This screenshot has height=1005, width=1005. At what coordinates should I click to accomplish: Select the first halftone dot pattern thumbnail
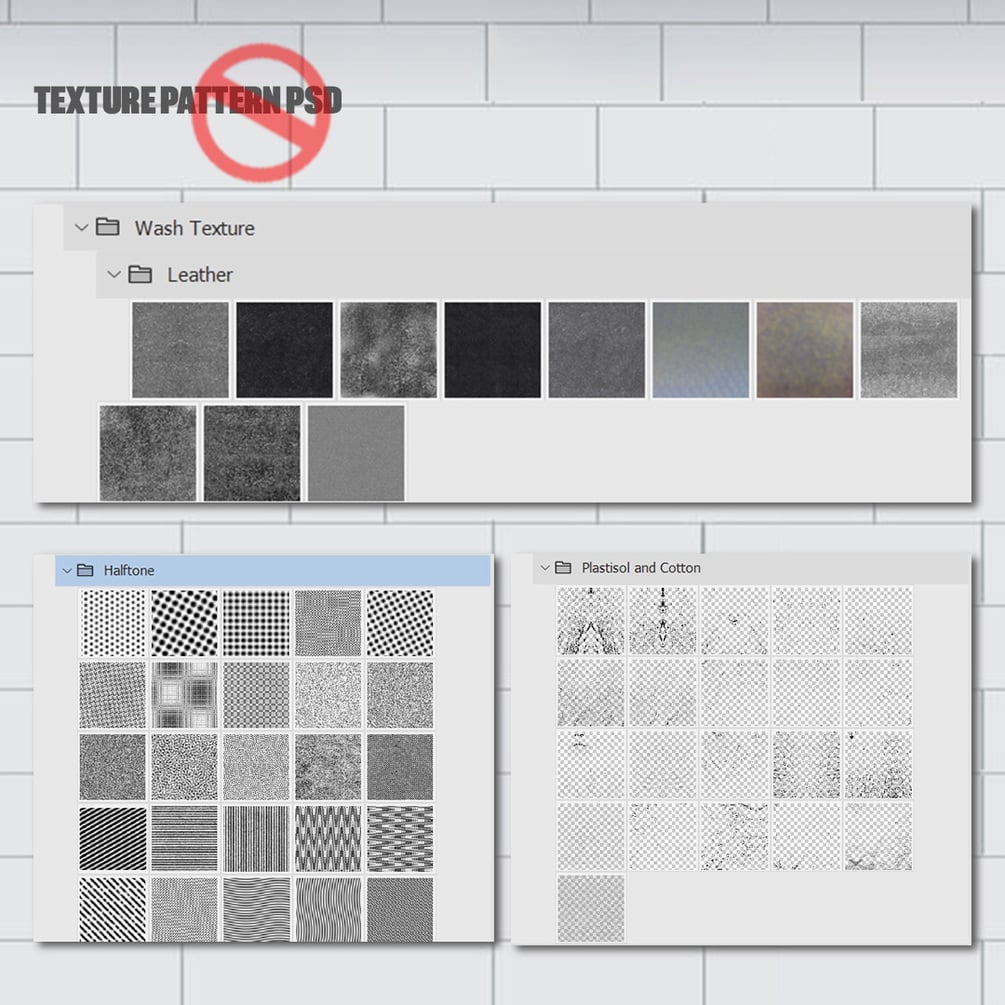click(x=113, y=623)
